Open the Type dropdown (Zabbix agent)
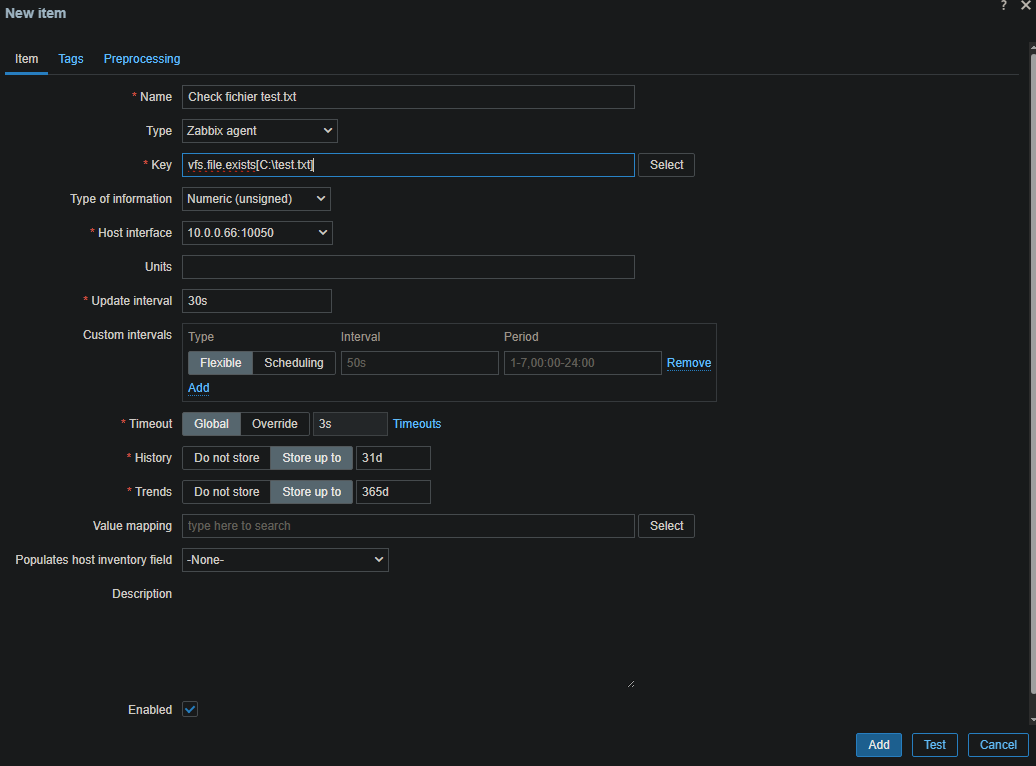1036x766 pixels. pos(260,131)
